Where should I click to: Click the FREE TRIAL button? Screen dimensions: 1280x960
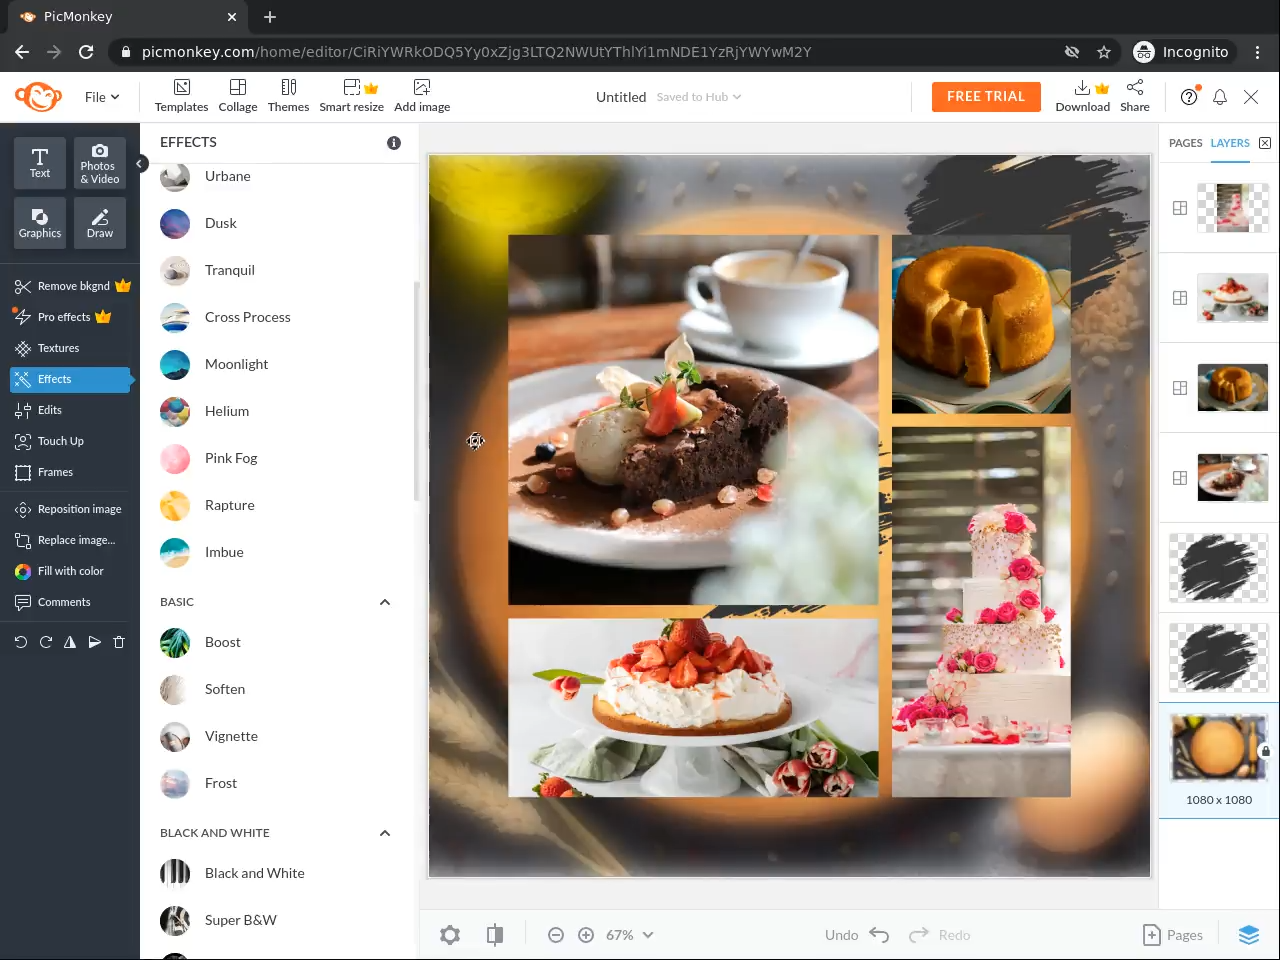(x=986, y=97)
